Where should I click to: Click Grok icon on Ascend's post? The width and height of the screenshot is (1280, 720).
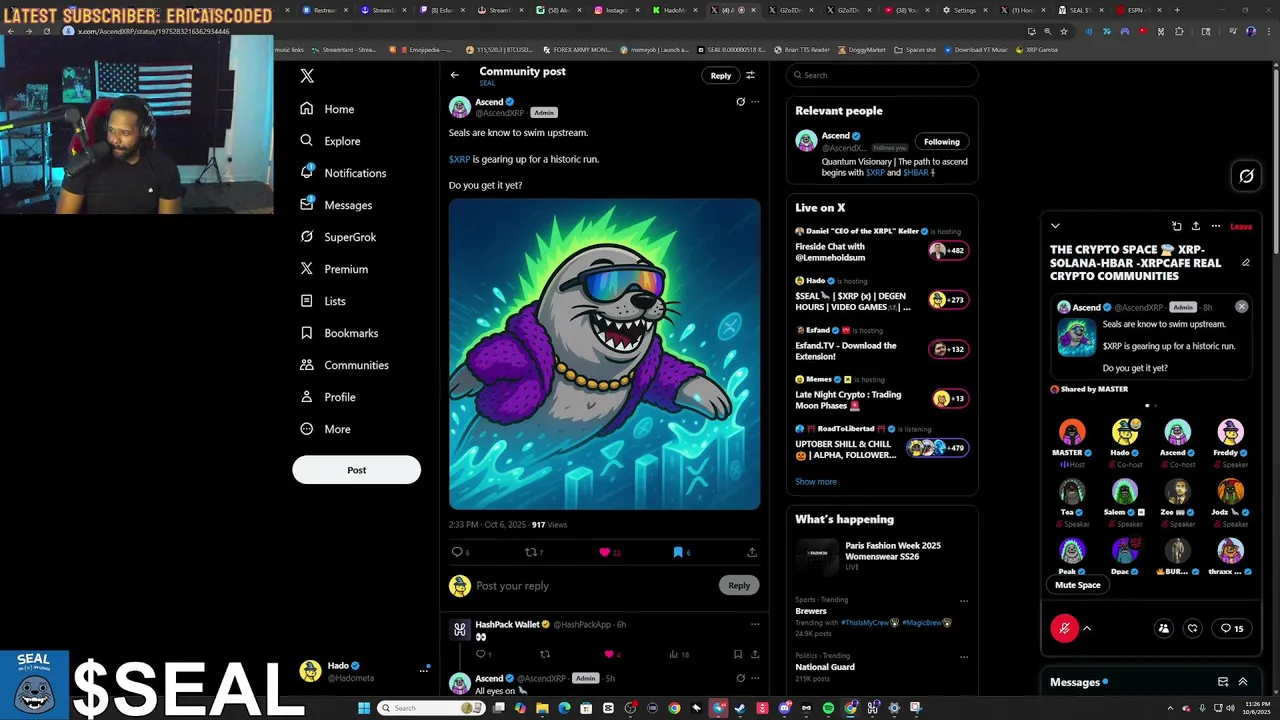[740, 102]
